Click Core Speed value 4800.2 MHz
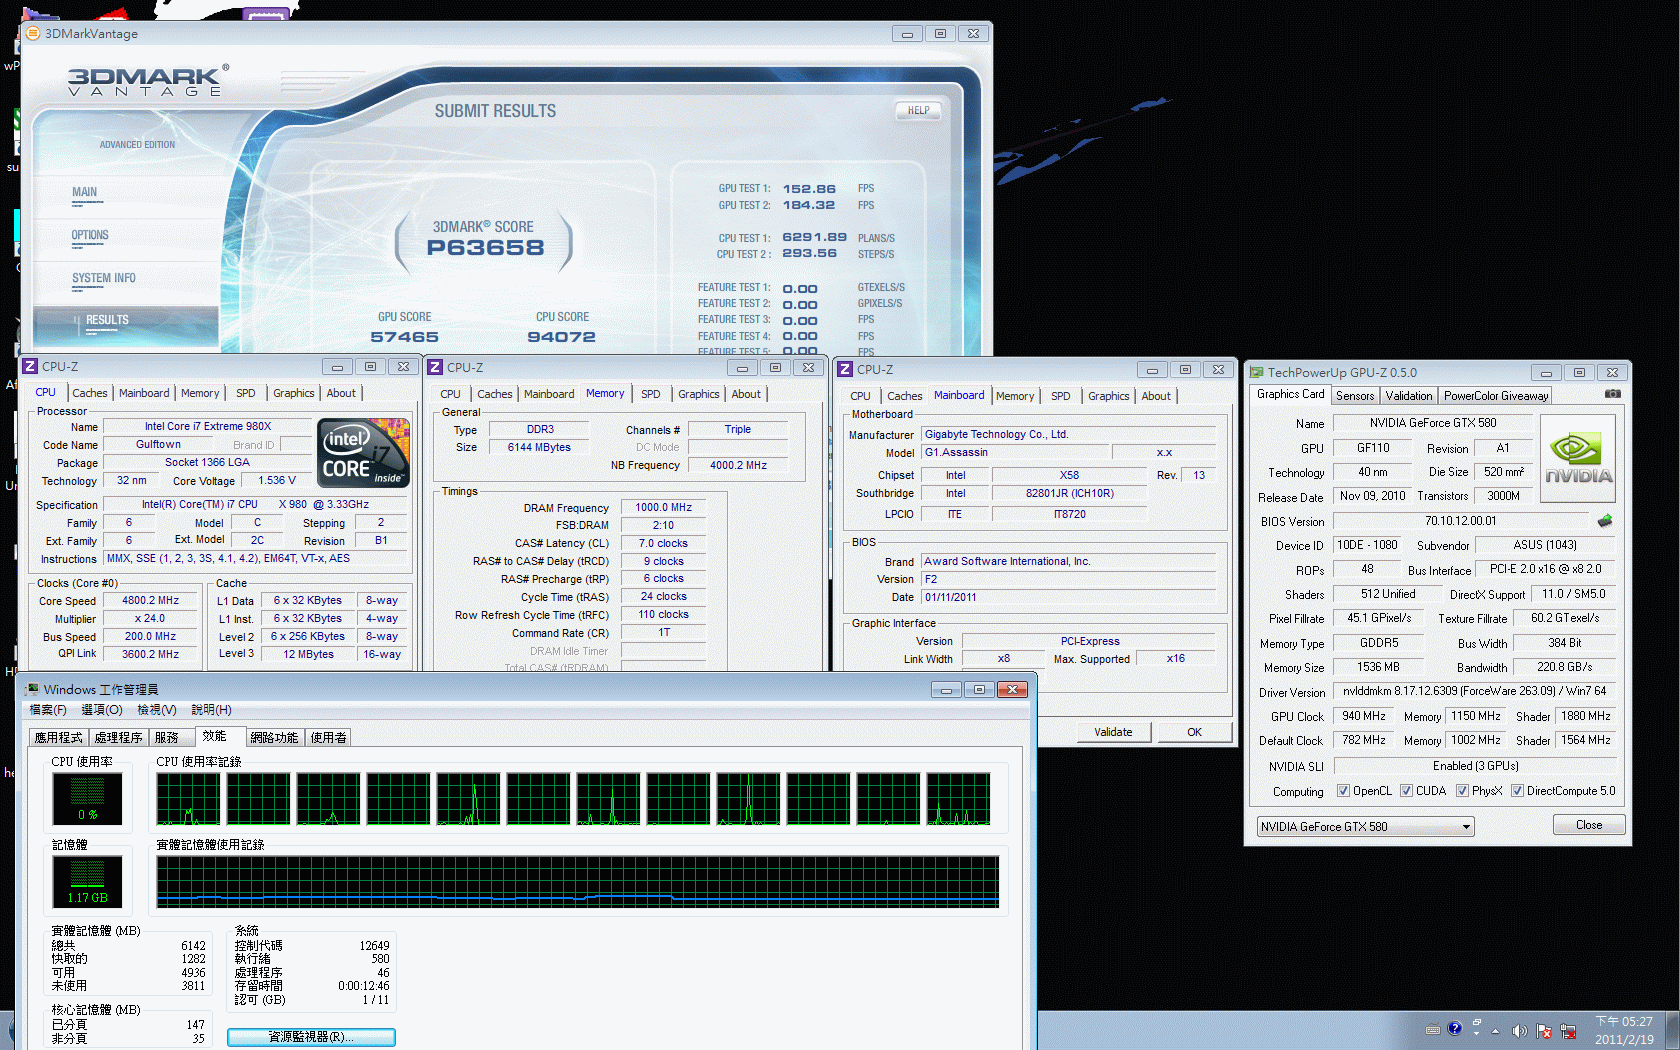This screenshot has height=1050, width=1680. pyautogui.click(x=151, y=601)
